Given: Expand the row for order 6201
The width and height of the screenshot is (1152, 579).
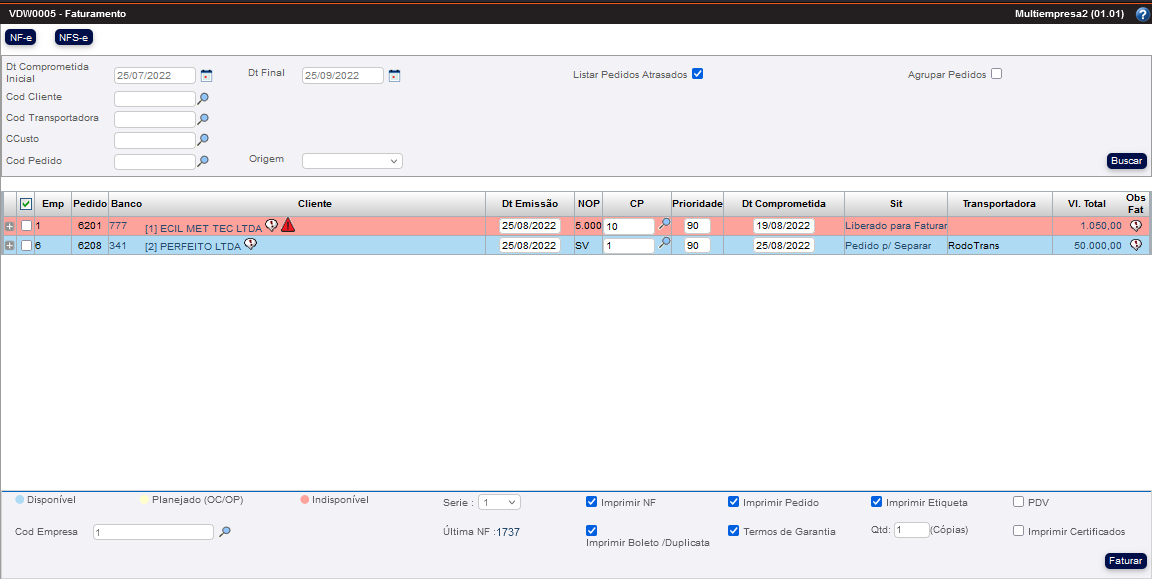Looking at the screenshot, I should click(10, 226).
